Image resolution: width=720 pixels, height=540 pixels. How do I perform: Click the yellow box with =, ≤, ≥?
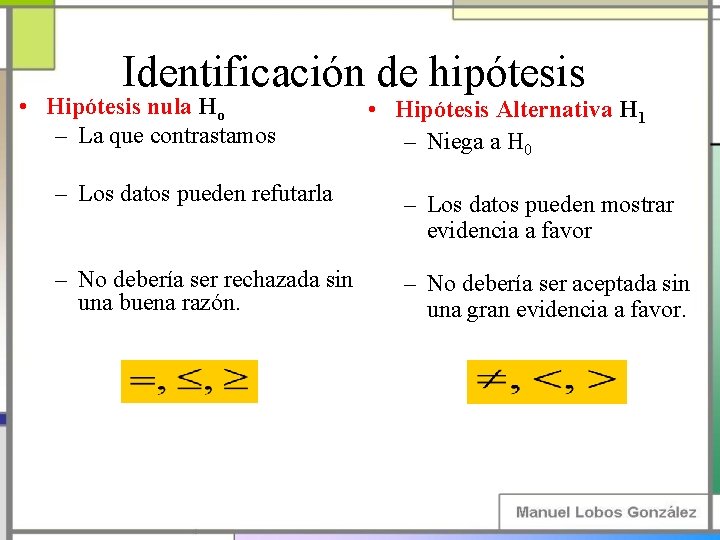tap(189, 381)
